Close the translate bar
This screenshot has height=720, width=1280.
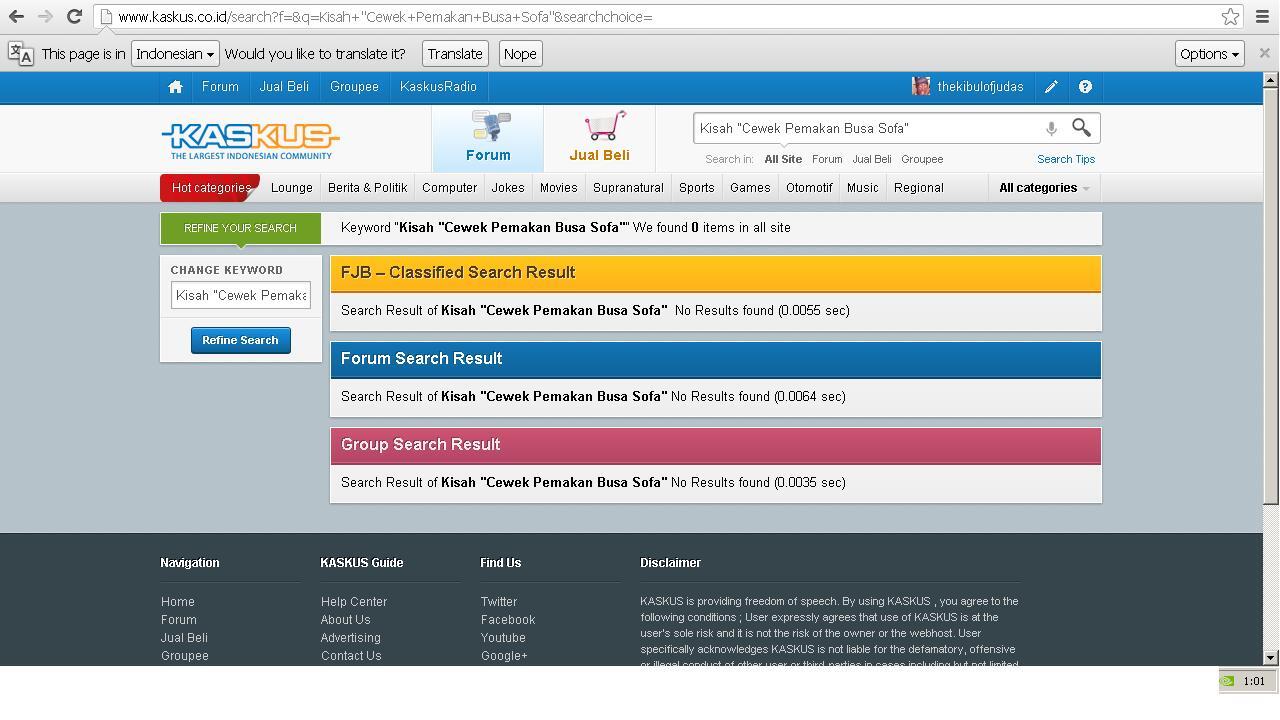pyautogui.click(x=1264, y=53)
